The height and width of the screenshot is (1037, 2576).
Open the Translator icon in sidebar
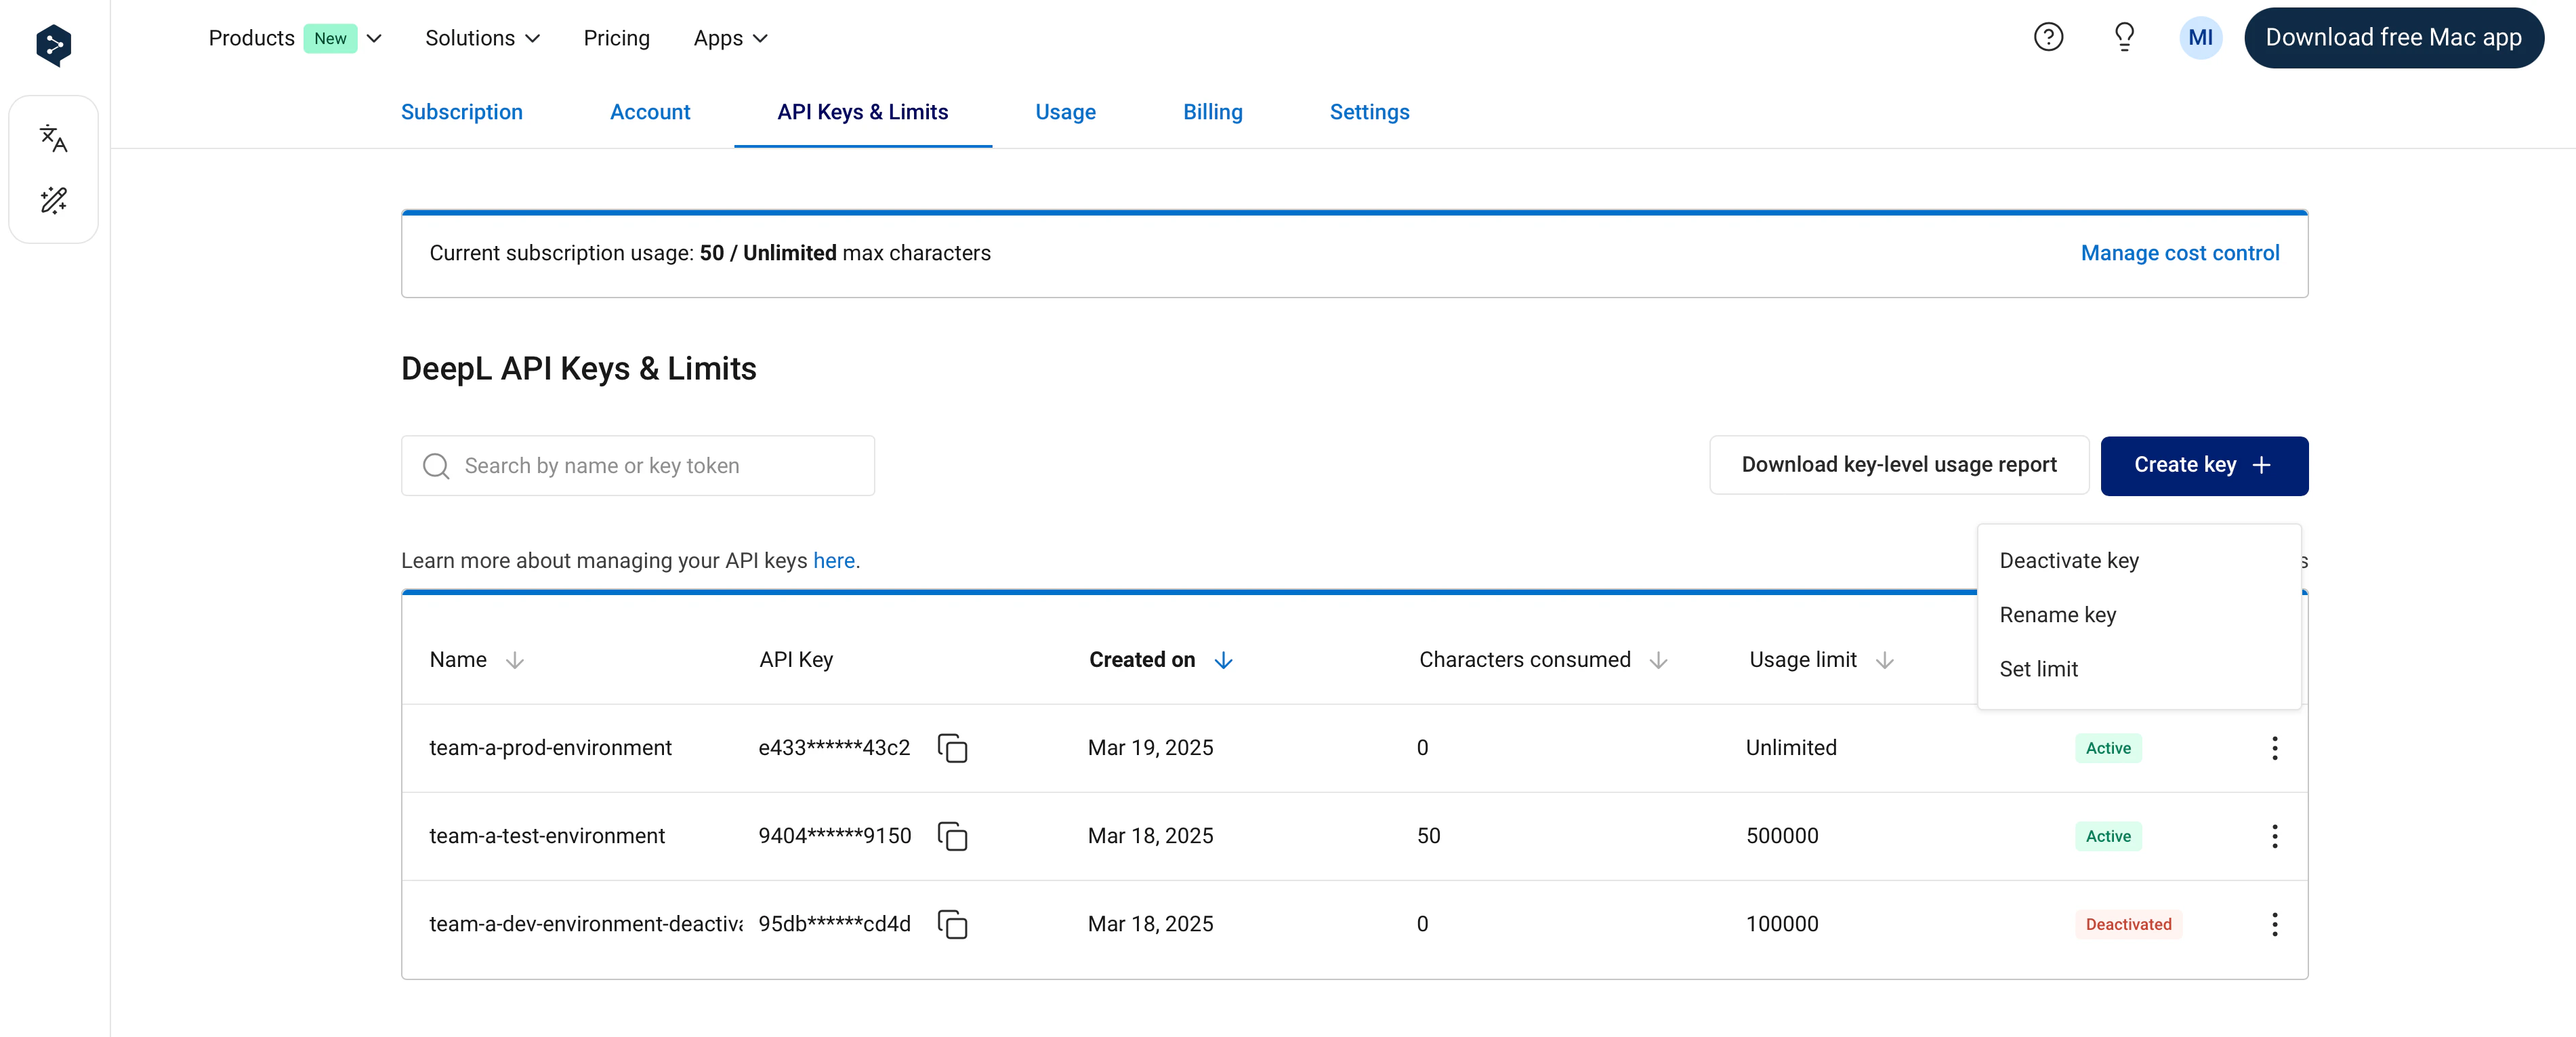(x=53, y=139)
